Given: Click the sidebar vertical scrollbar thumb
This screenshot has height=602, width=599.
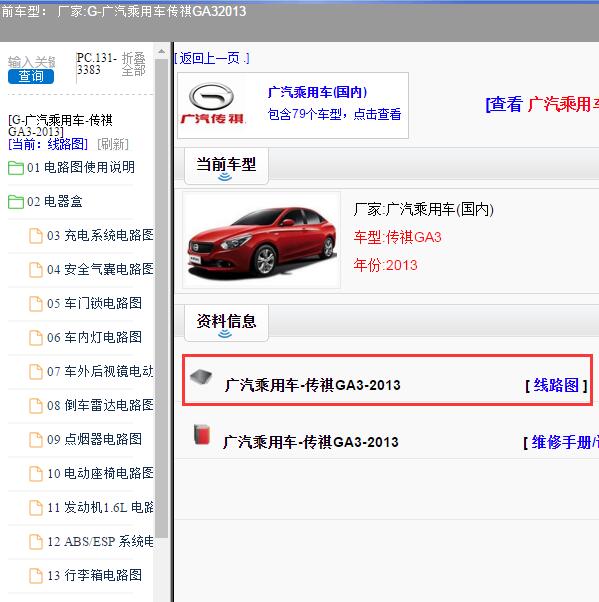Looking at the screenshot, I should pos(162,298).
